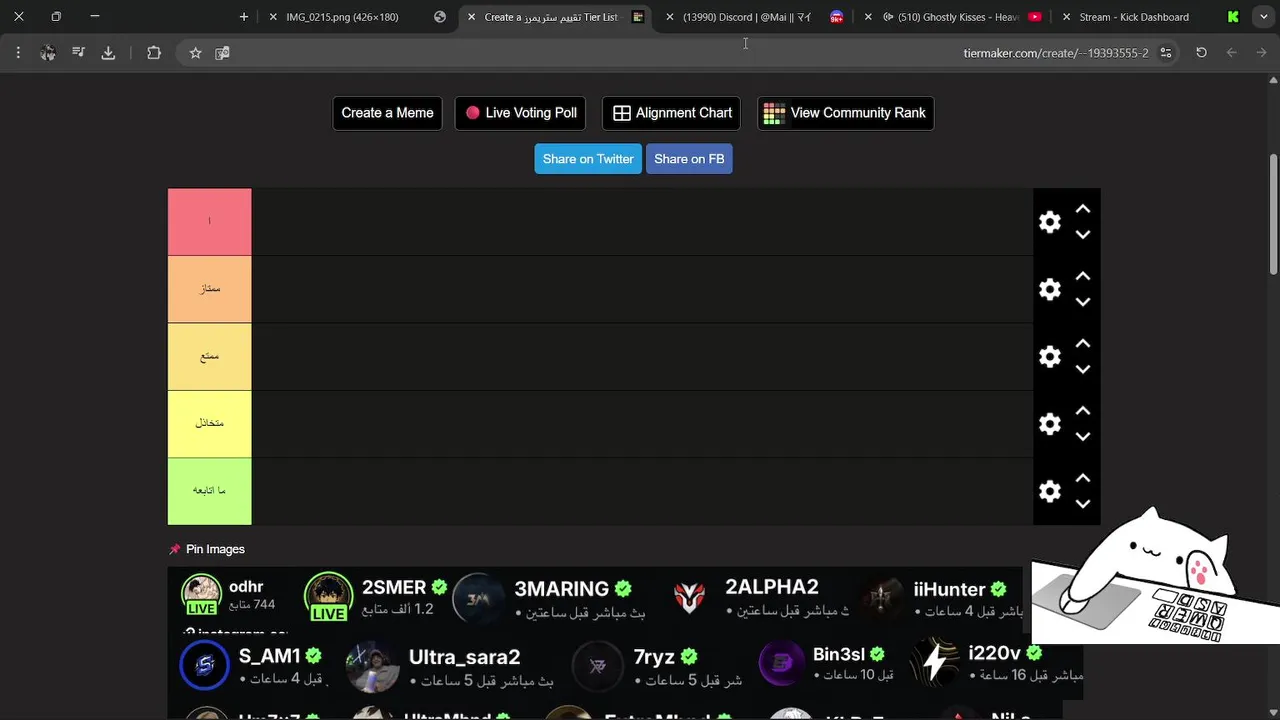Move the top red tier down

pyautogui.click(x=1082, y=235)
